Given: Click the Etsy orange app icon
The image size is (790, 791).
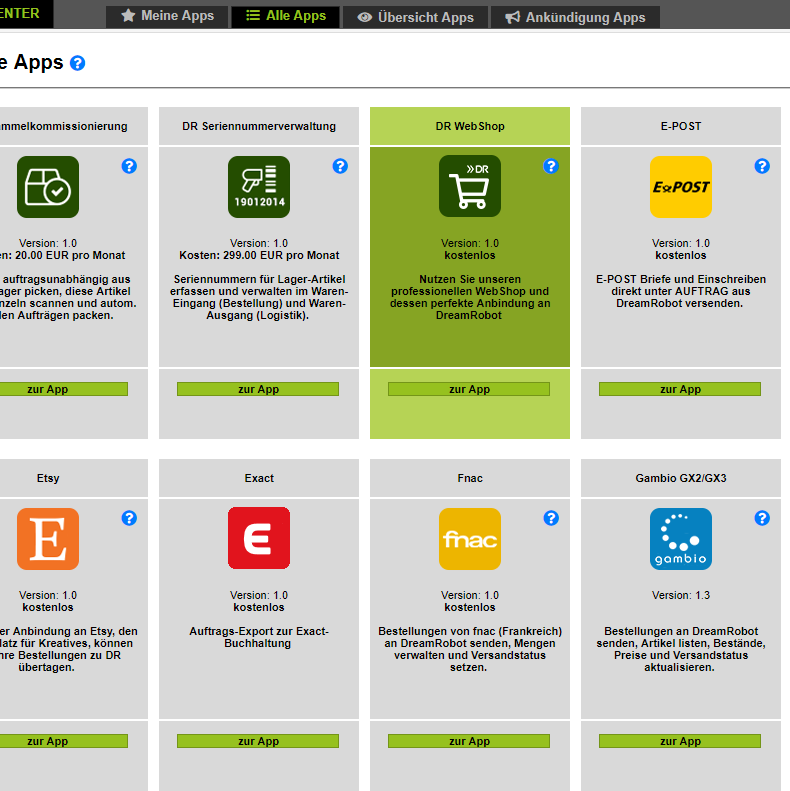Looking at the screenshot, I should 48,539.
